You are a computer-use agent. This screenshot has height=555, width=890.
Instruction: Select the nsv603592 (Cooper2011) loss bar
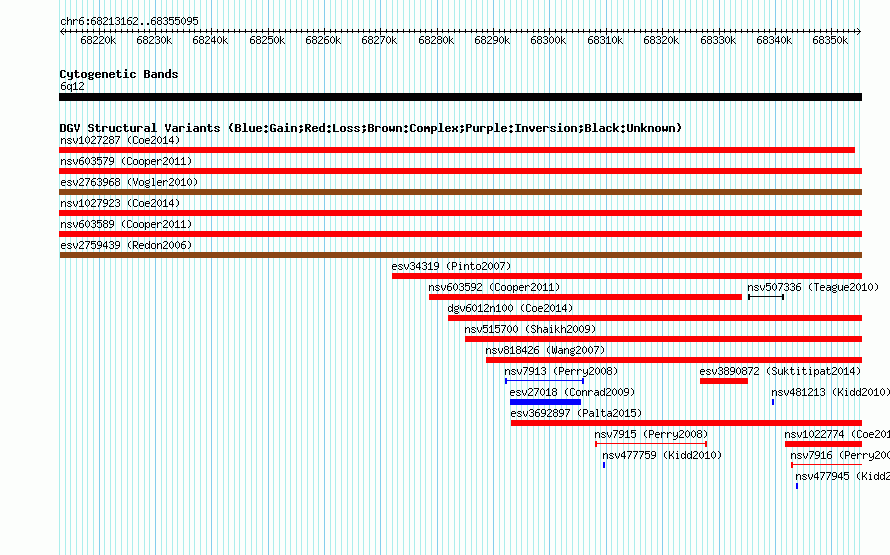585,297
